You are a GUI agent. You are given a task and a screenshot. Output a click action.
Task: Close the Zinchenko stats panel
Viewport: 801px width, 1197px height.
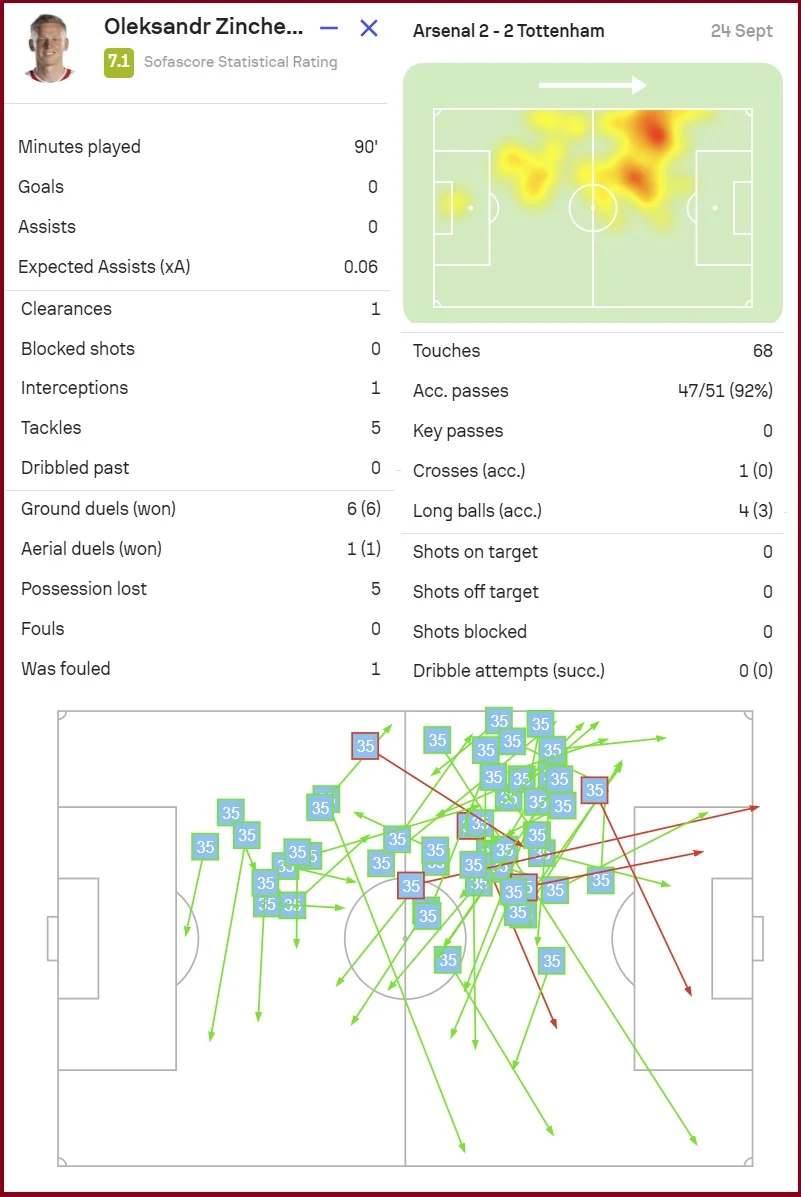(x=368, y=28)
